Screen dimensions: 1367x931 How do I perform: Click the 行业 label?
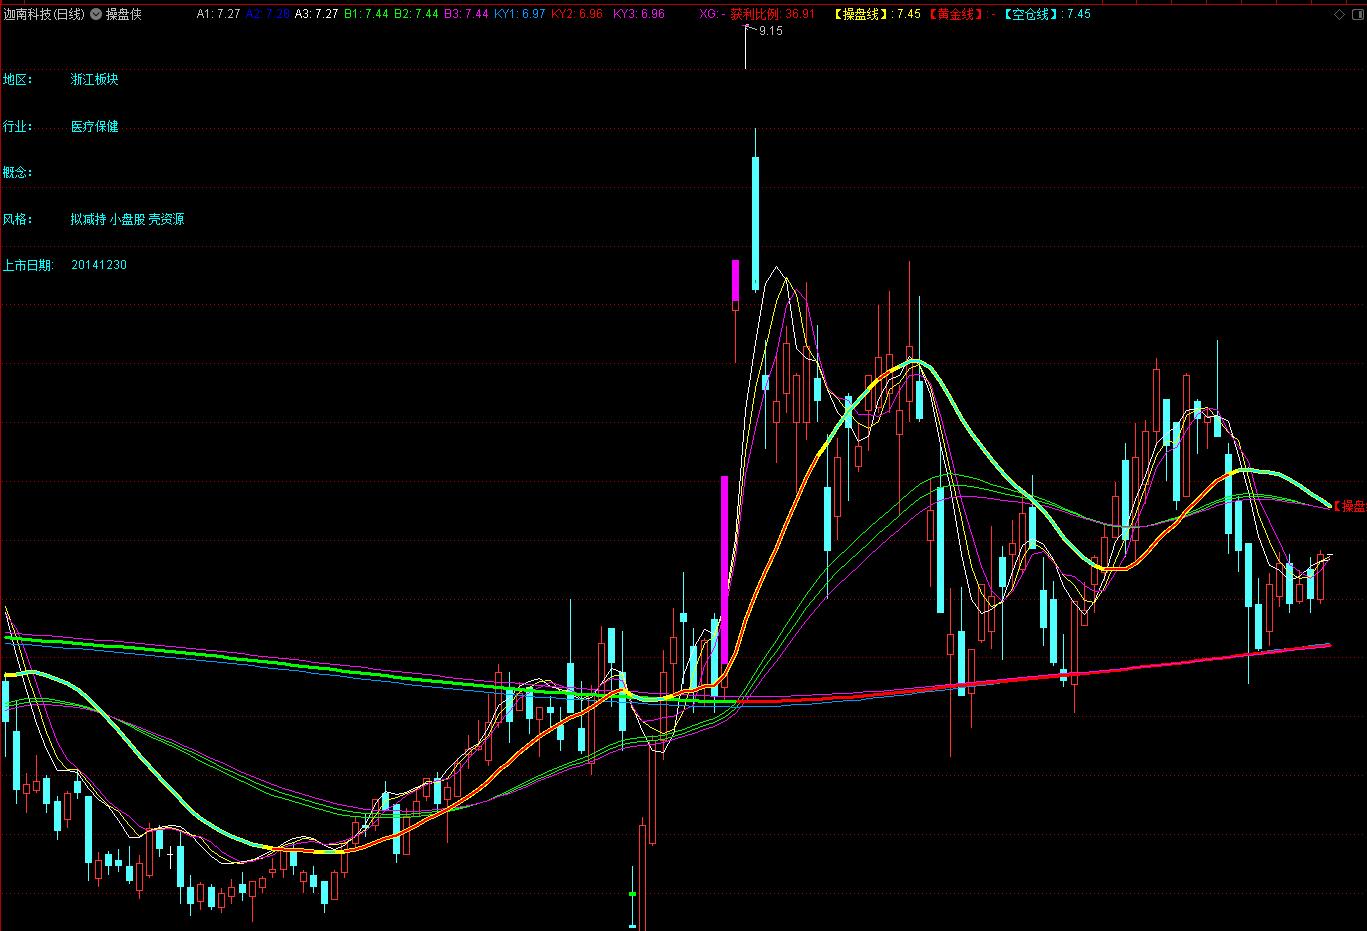(17, 126)
